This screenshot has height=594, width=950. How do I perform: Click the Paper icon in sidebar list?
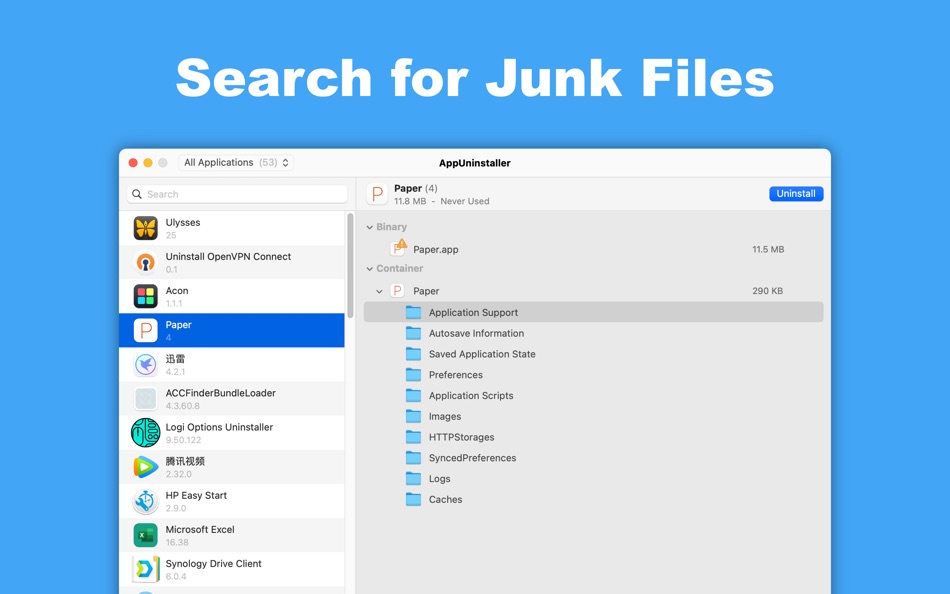coord(145,330)
